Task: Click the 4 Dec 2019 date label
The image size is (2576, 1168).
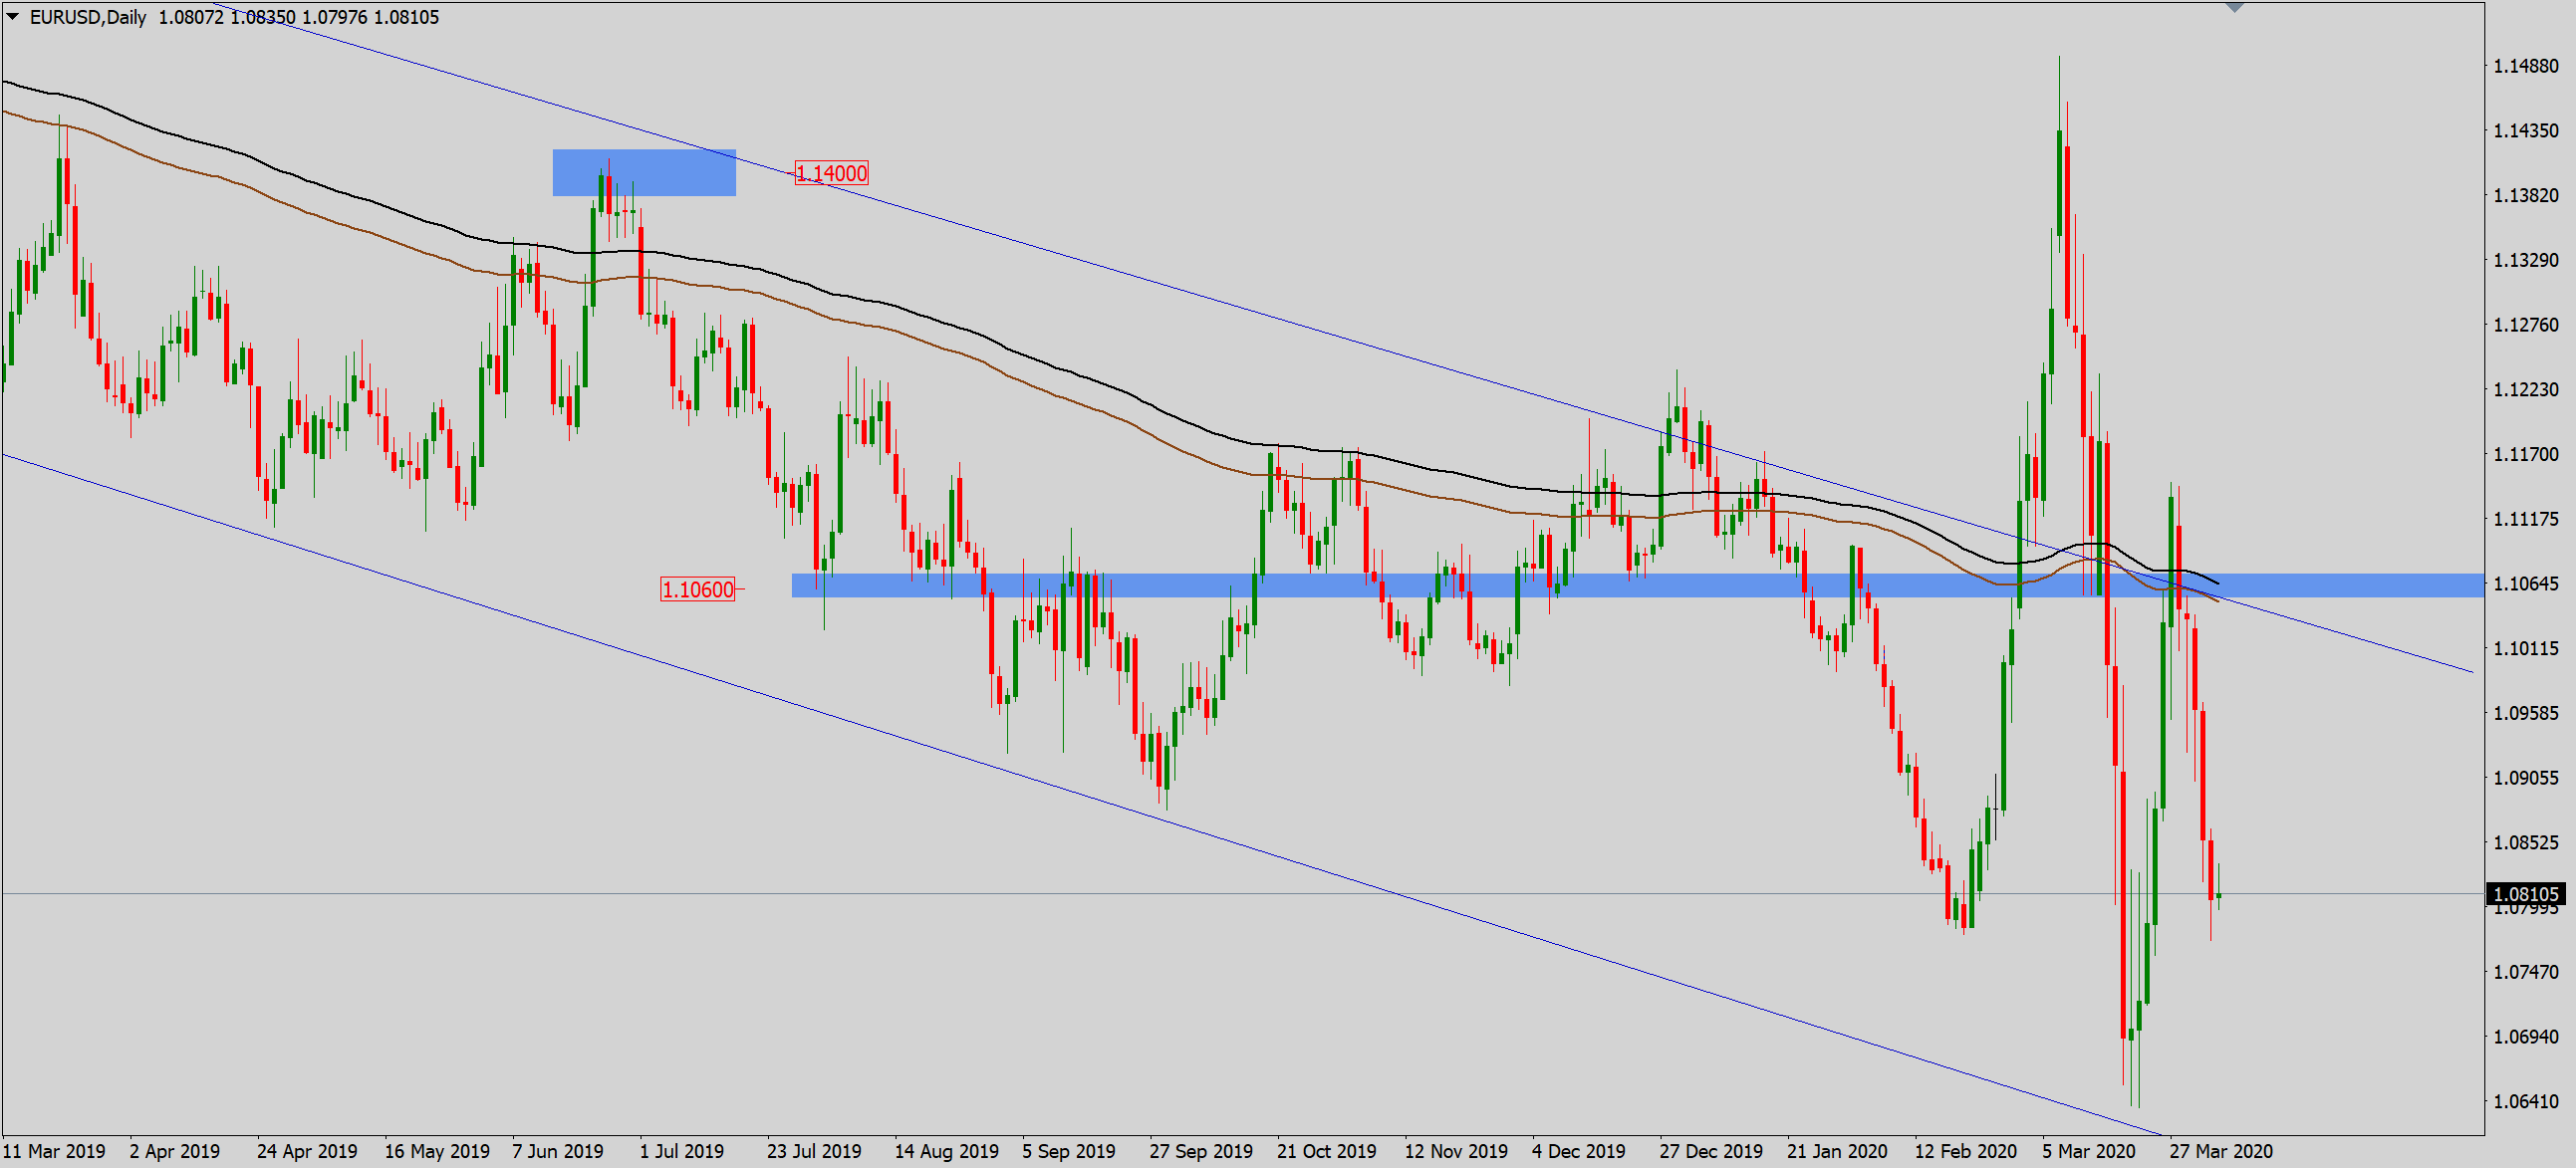Action: tap(1579, 1151)
